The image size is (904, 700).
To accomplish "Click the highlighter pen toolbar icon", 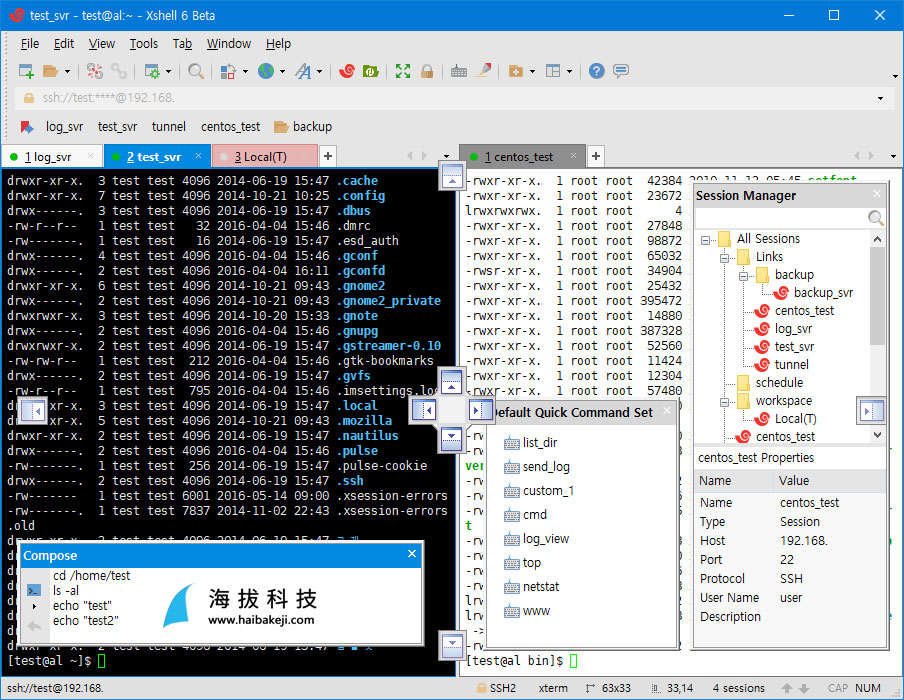I will pos(484,71).
